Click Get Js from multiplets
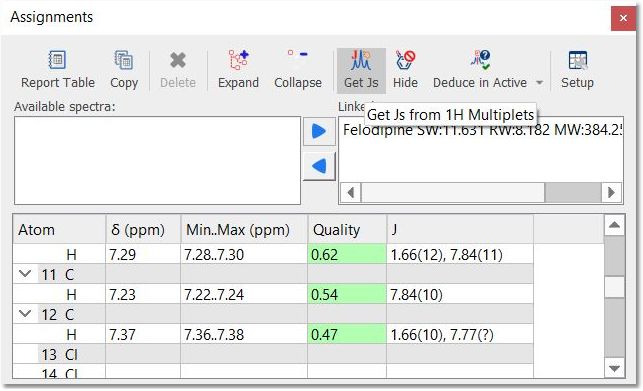 (361, 71)
